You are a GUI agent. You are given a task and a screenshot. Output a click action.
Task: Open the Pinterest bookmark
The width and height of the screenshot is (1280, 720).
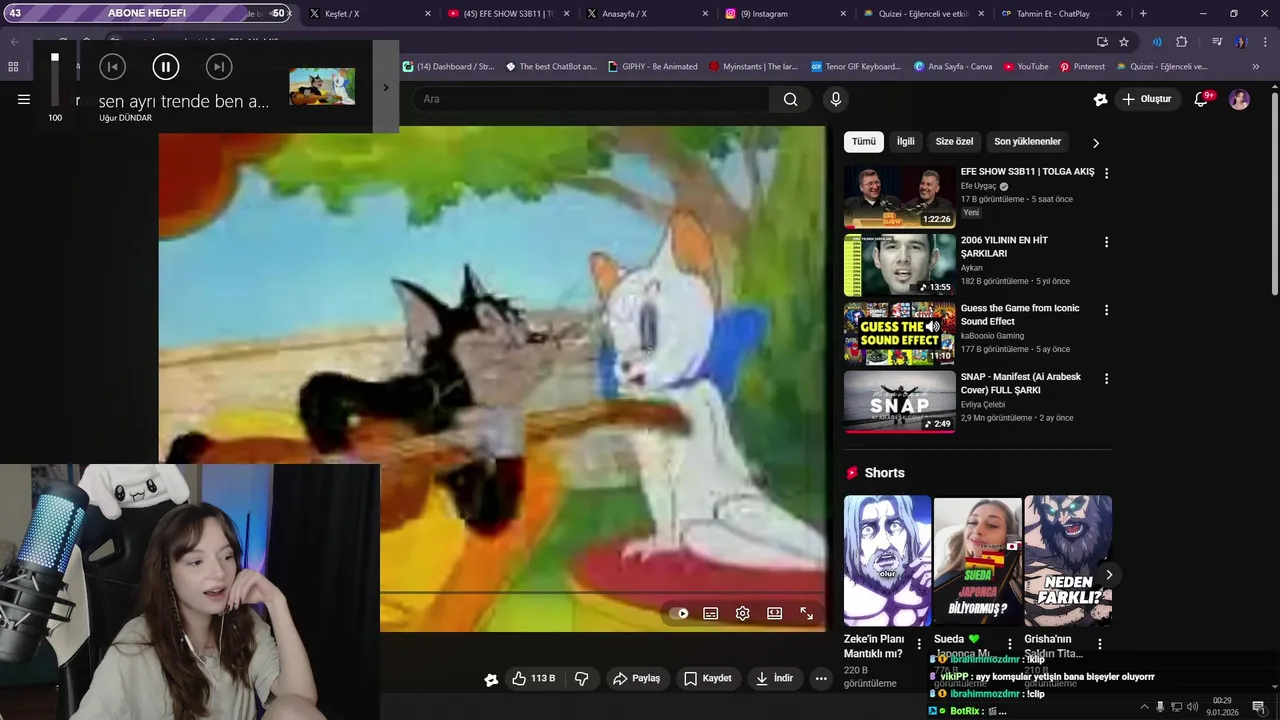click(x=1082, y=67)
